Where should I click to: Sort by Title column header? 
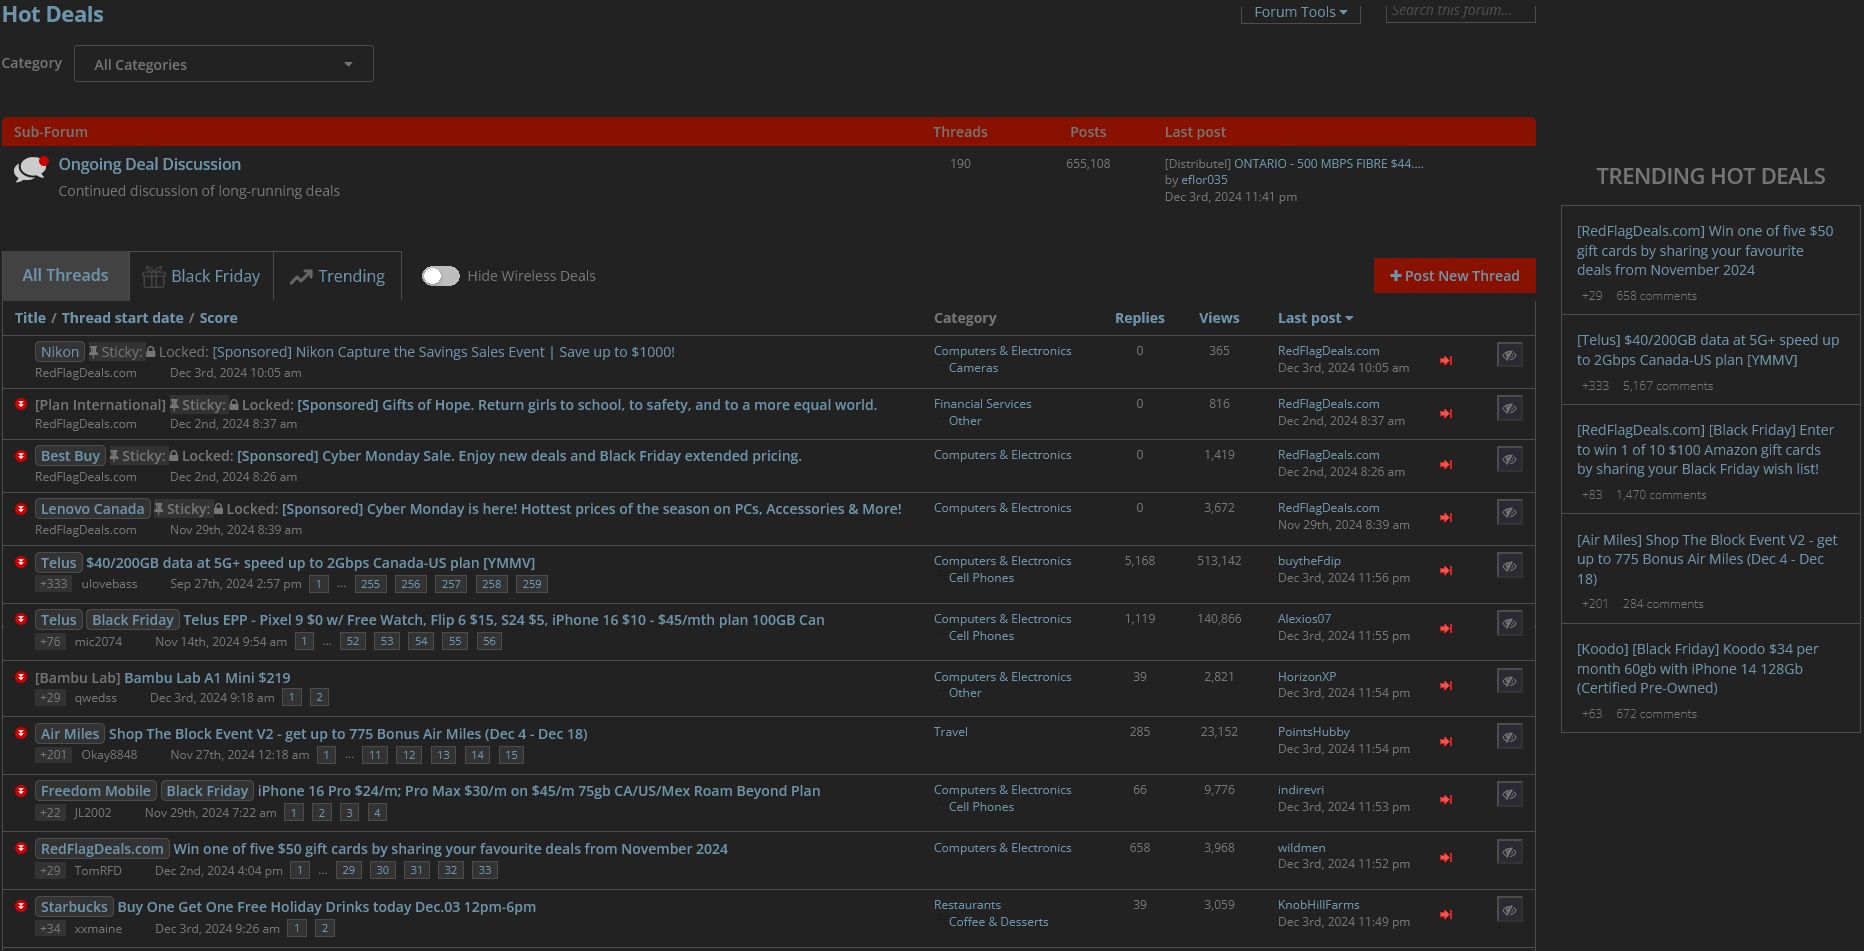point(30,318)
